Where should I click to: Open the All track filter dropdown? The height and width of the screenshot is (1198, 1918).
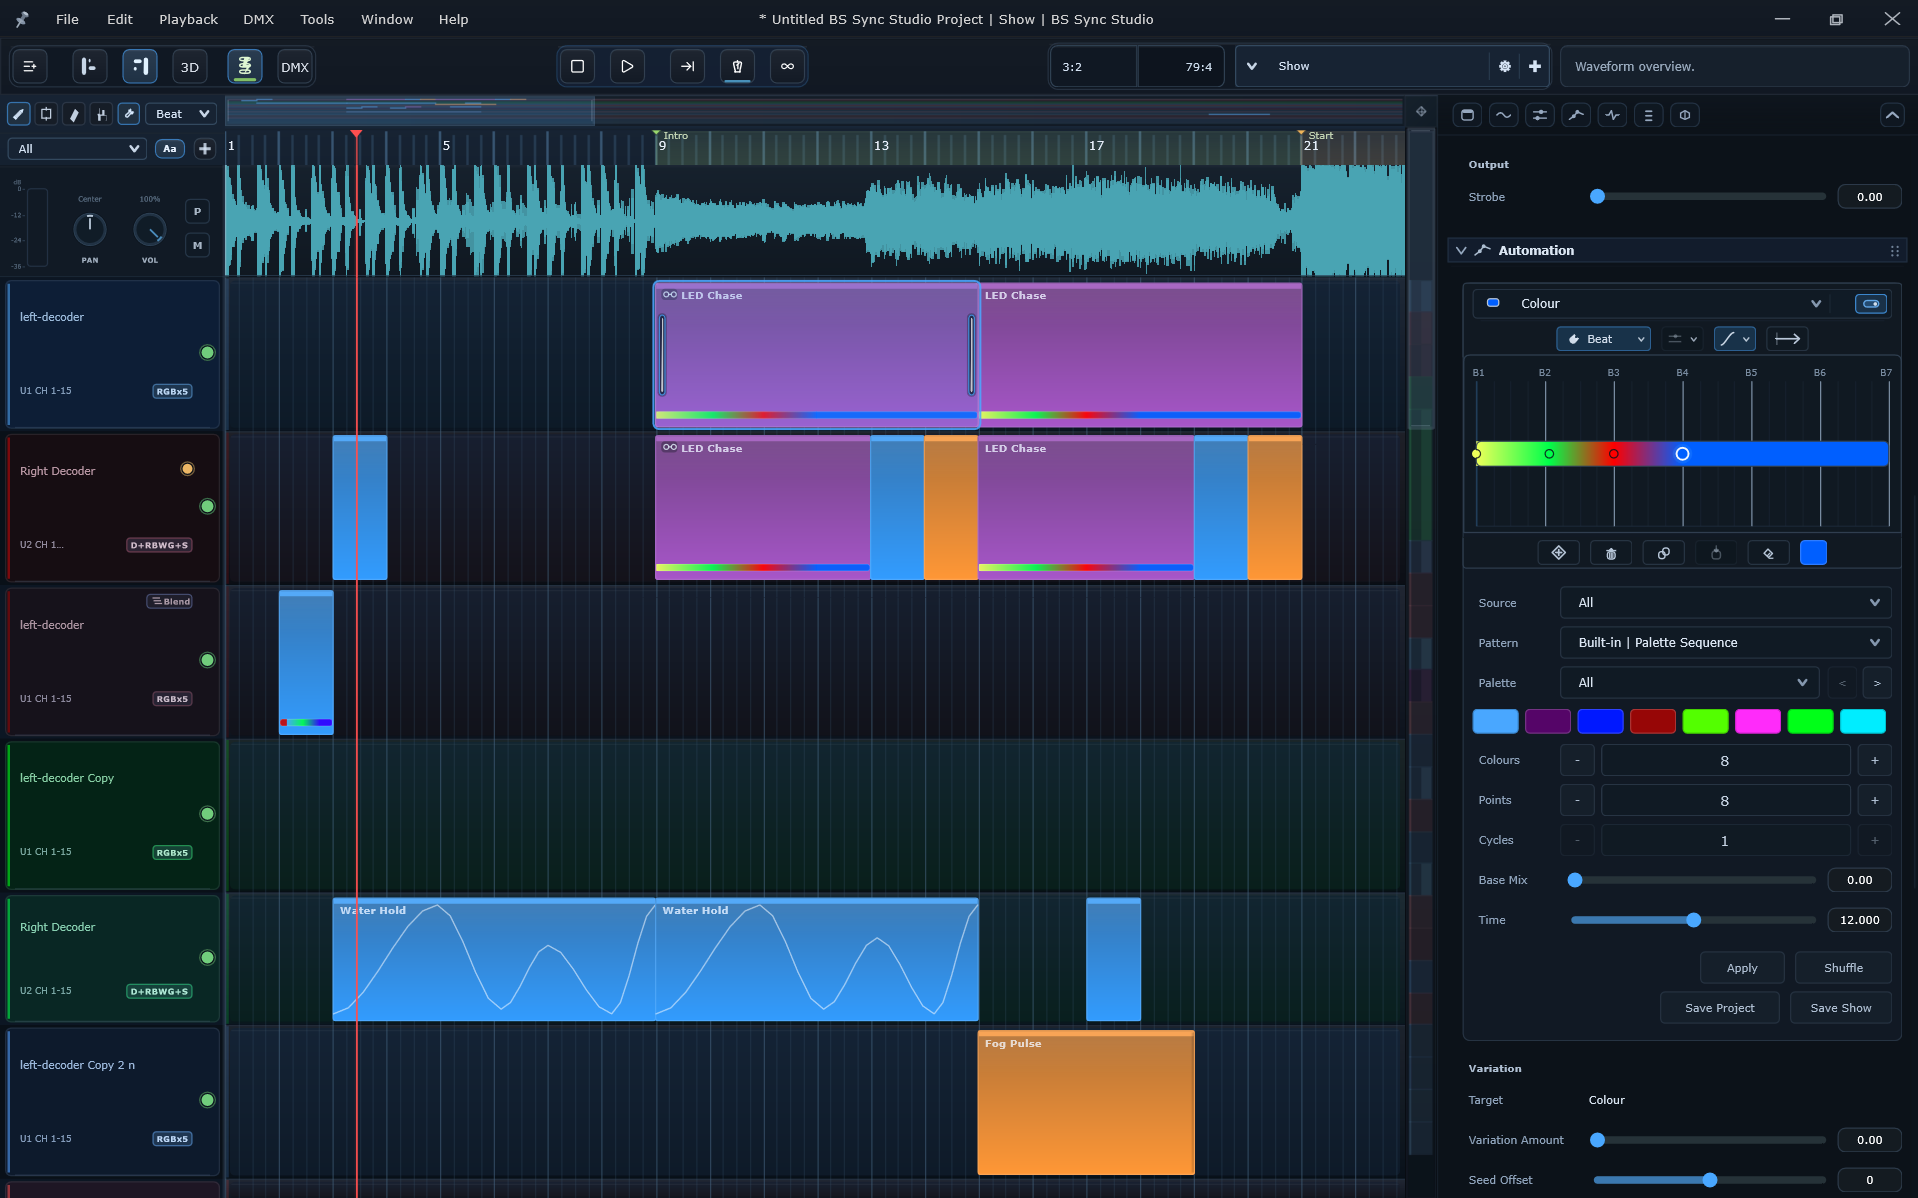(77, 149)
